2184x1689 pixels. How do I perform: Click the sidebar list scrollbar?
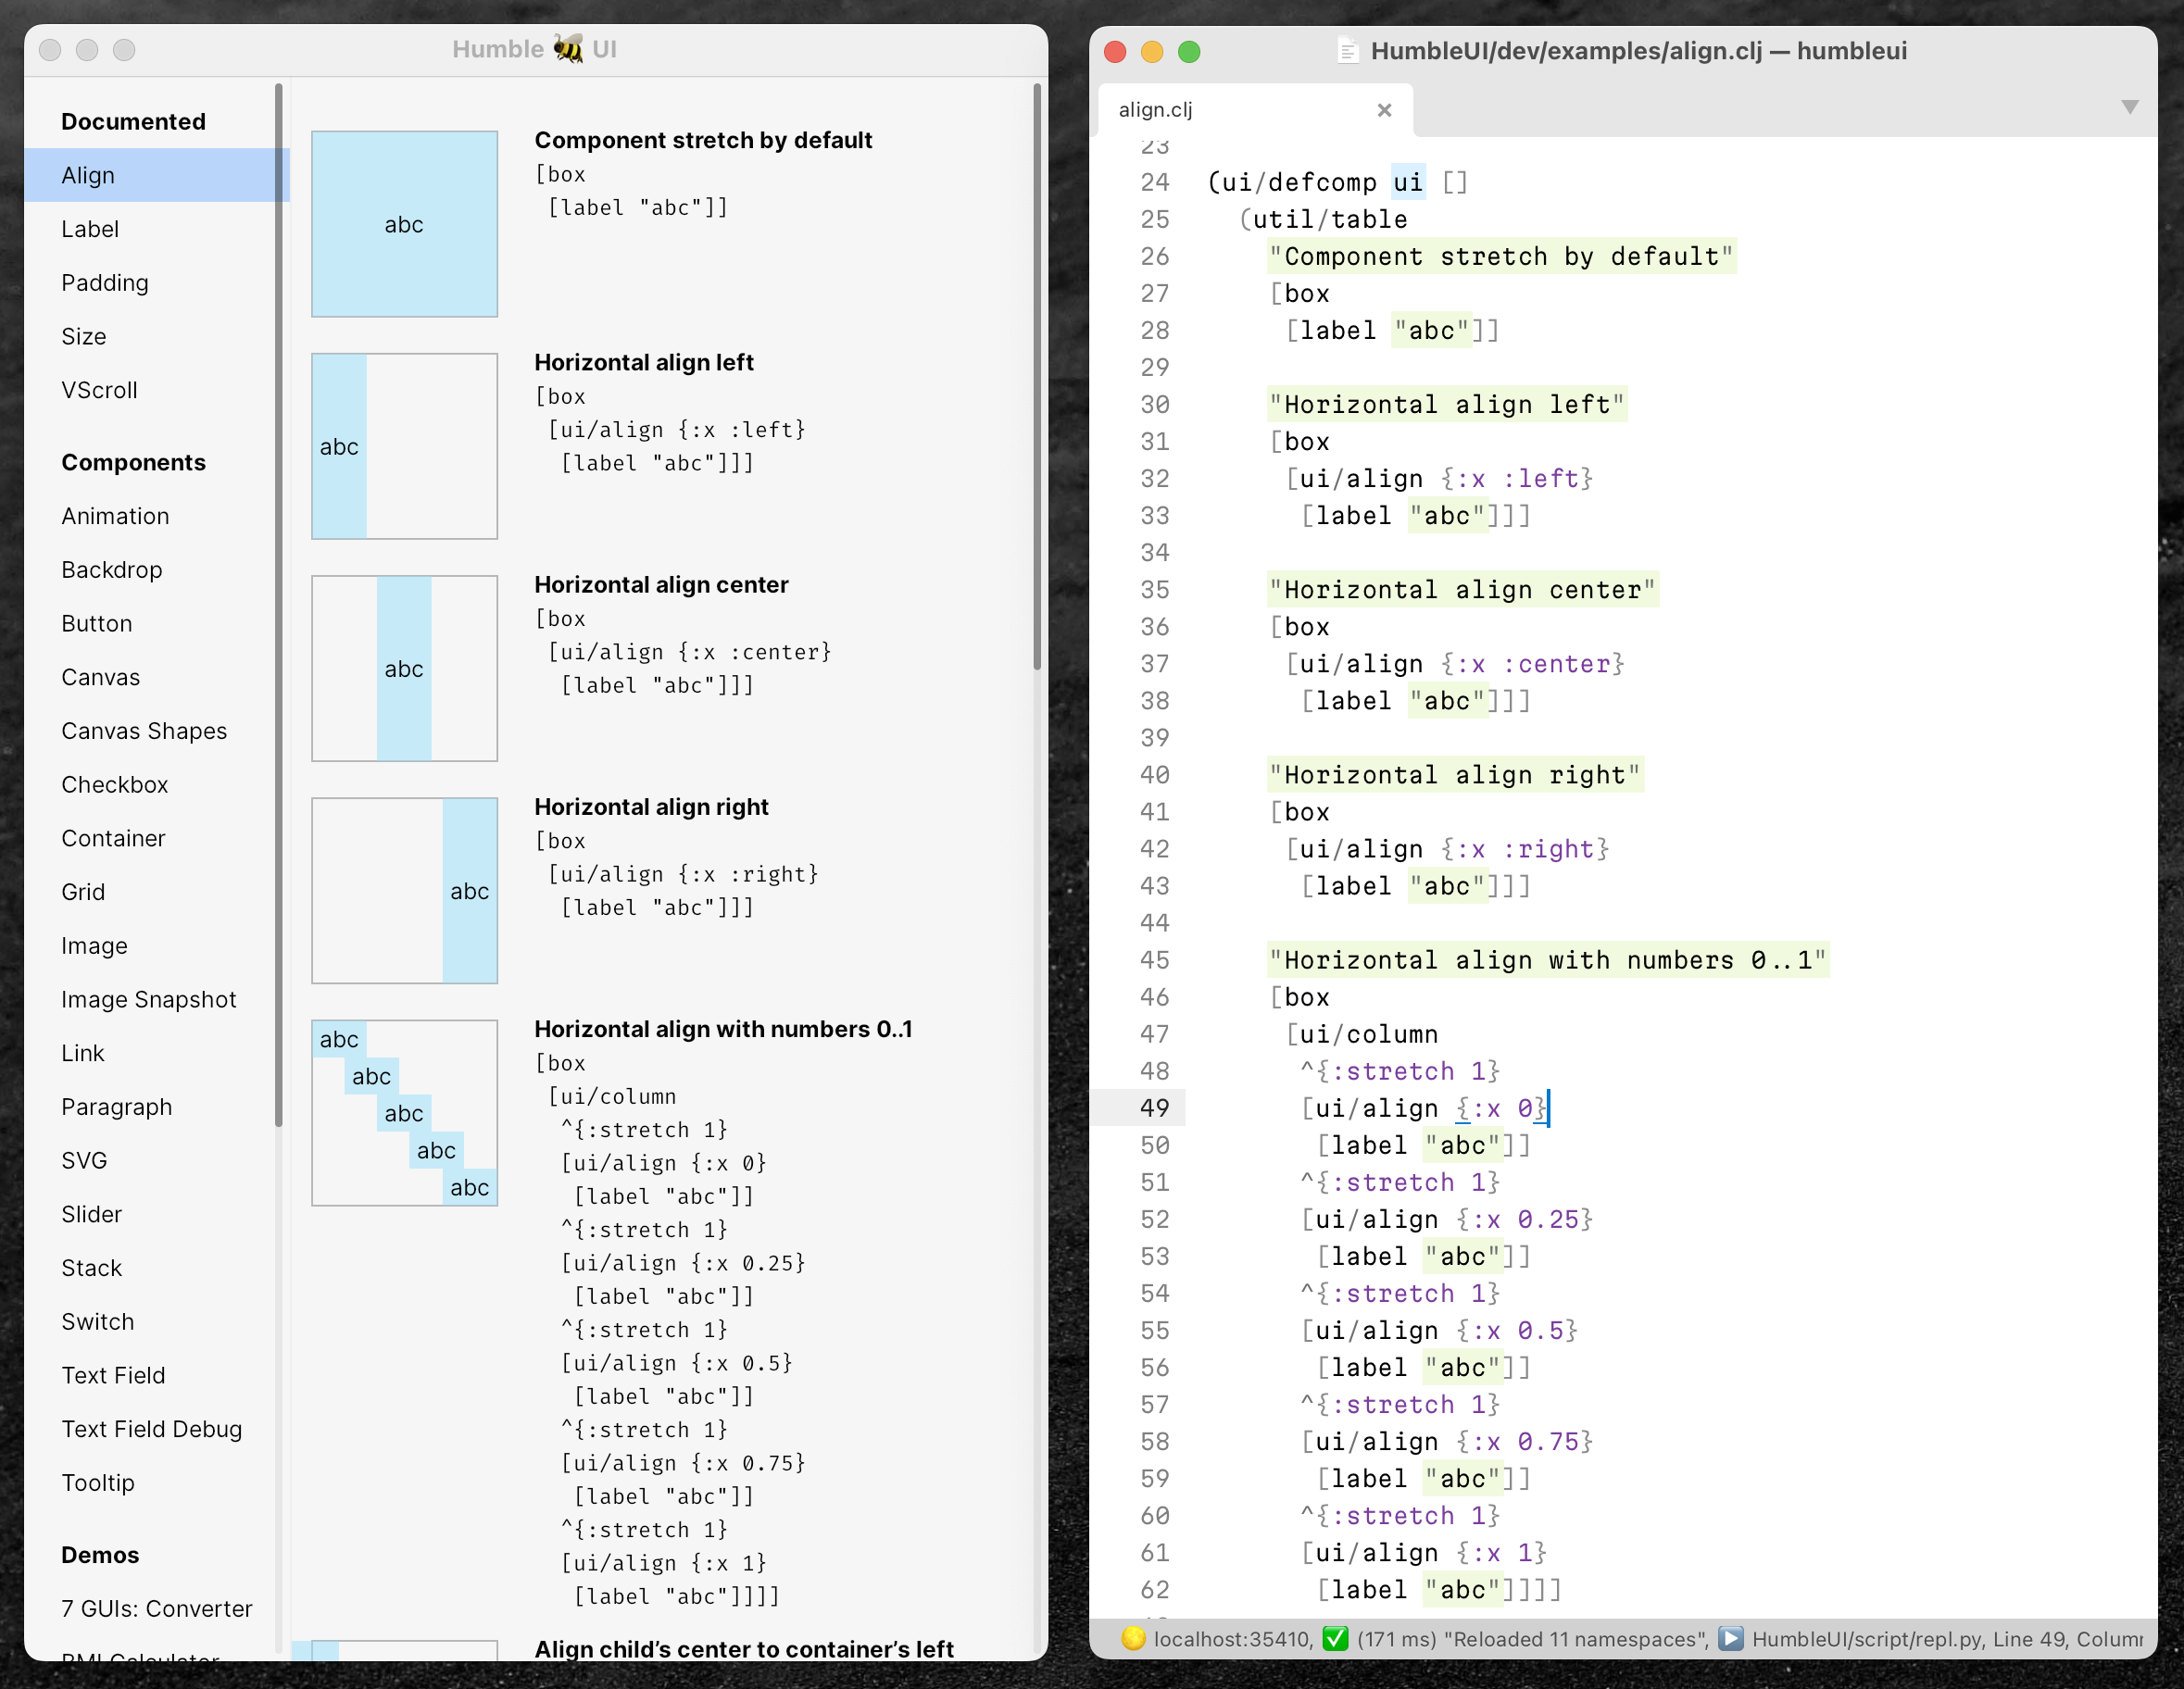pyautogui.click(x=278, y=600)
